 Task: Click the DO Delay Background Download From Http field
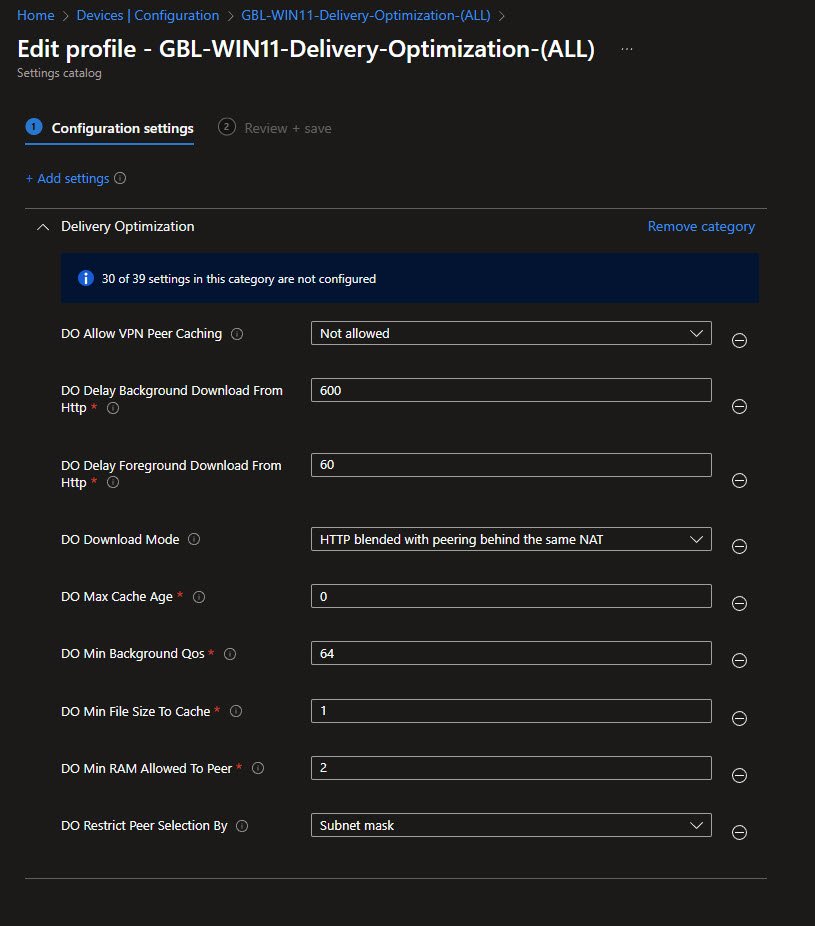coord(511,390)
